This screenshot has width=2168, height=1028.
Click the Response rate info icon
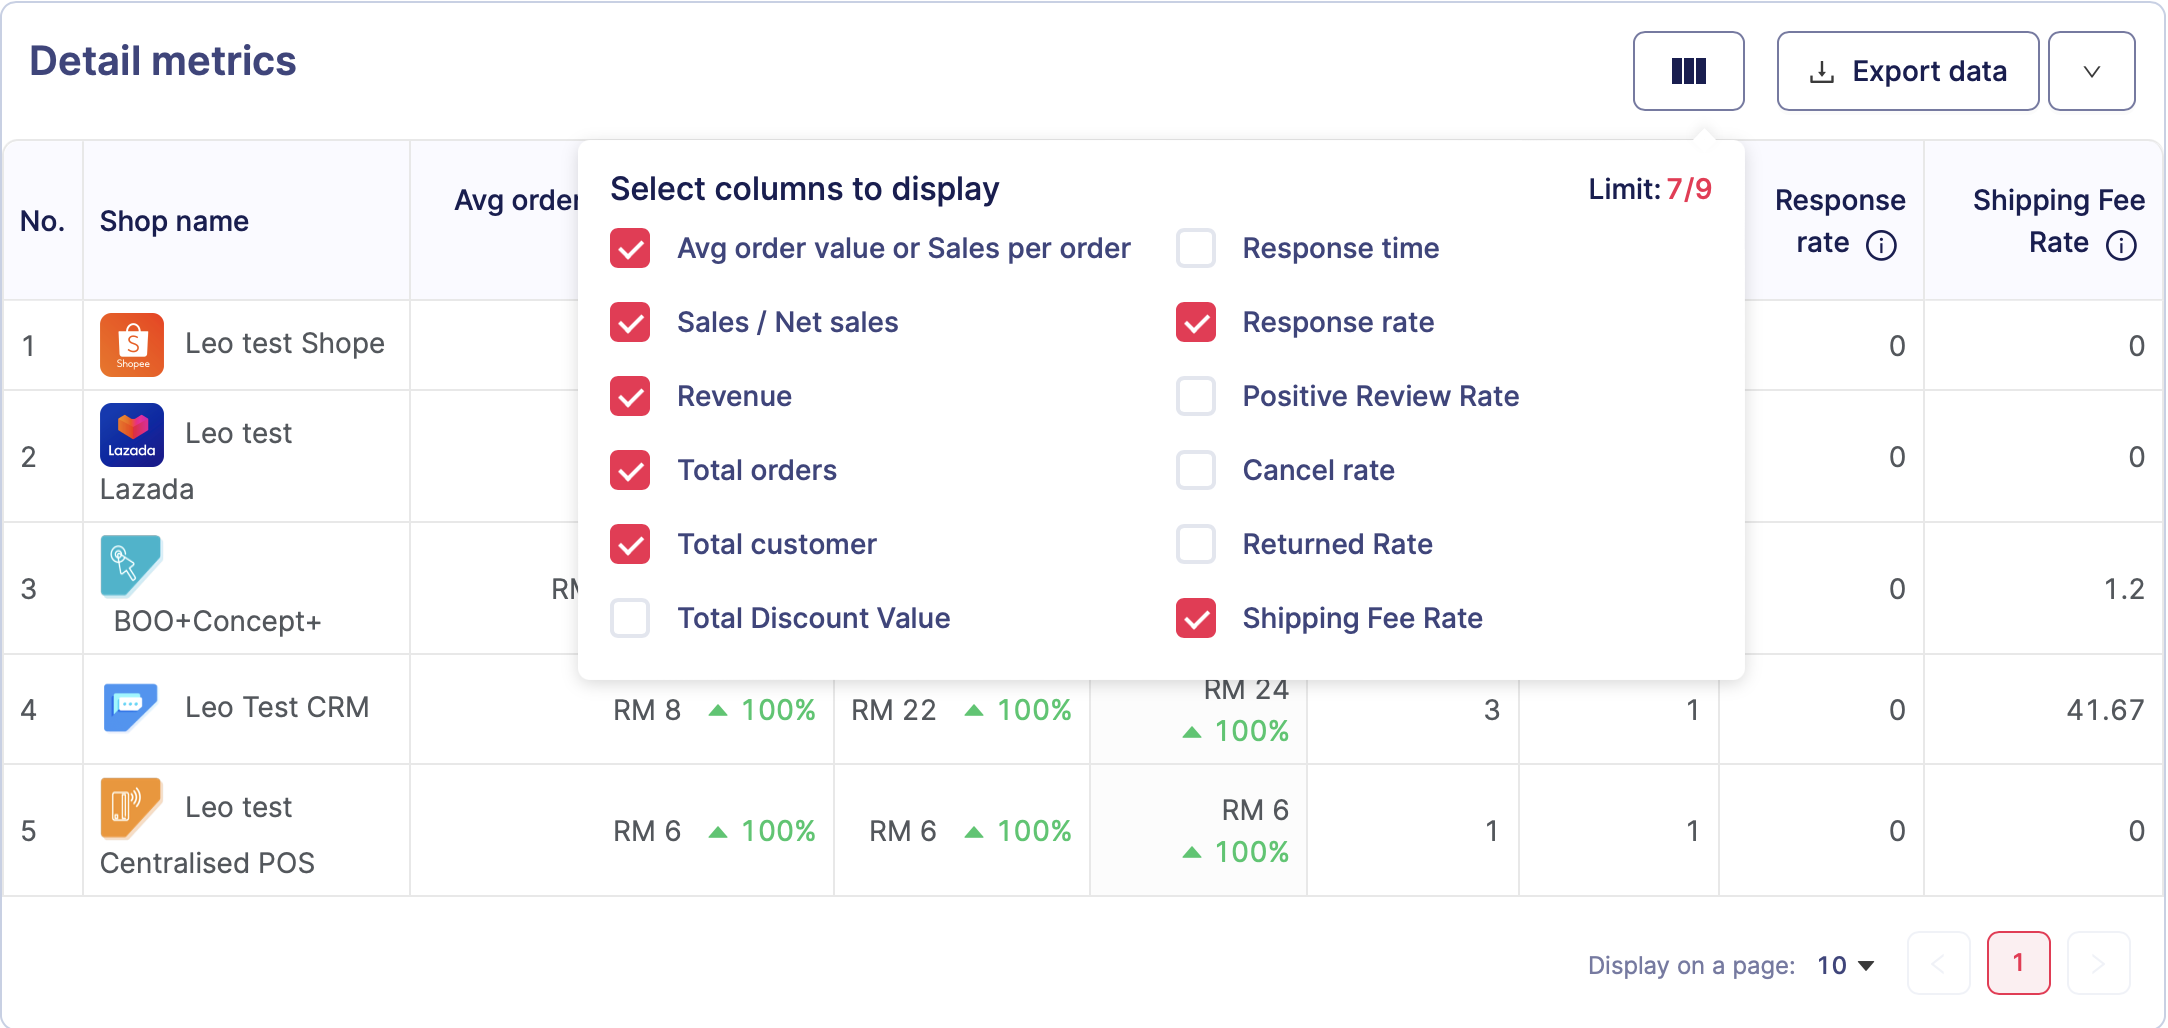coord(1881,245)
